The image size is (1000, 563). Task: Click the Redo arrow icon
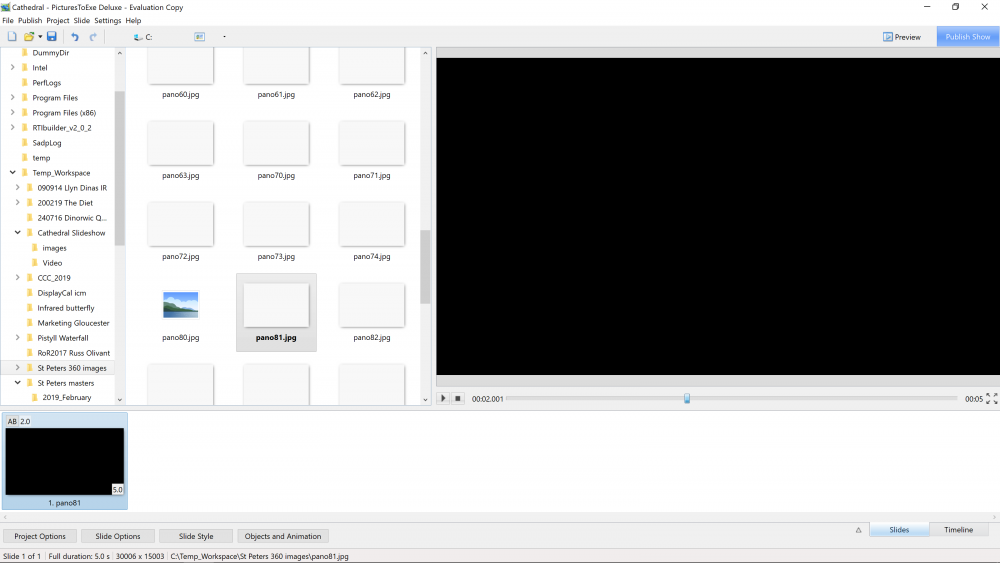point(93,37)
